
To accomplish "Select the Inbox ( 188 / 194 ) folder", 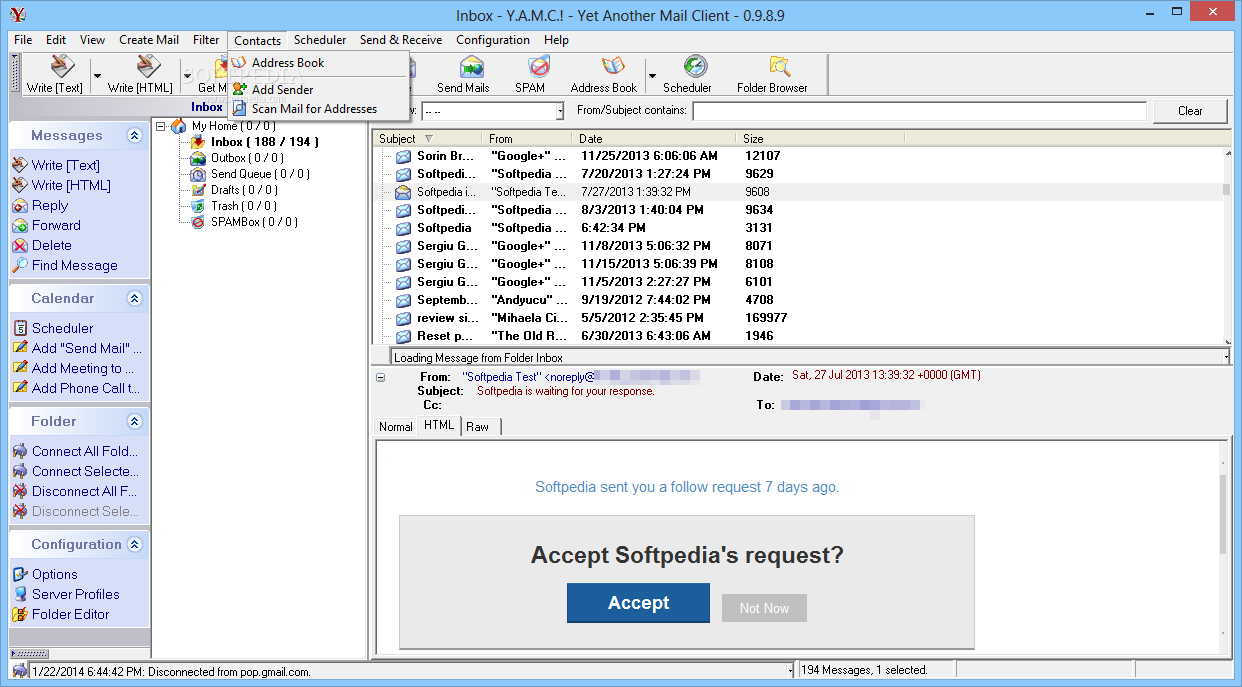I will pyautogui.click(x=265, y=142).
